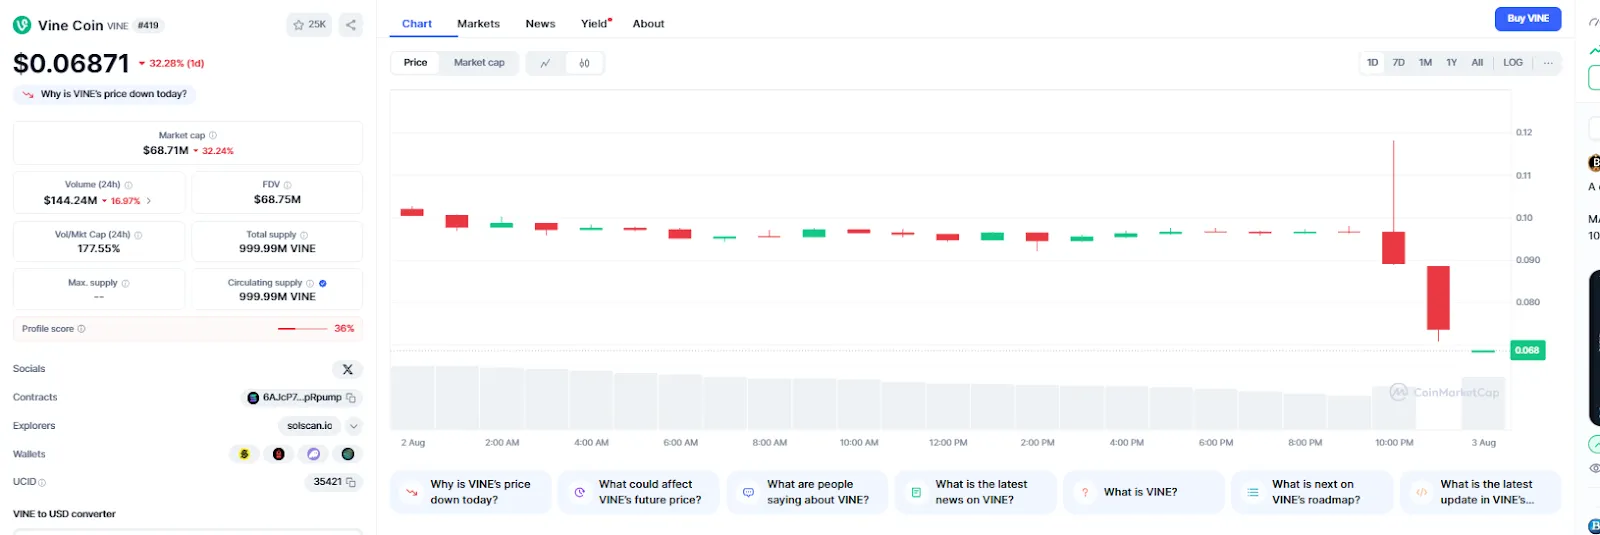
Task: Switch to the candlestick chart view icon
Action: tap(584, 63)
